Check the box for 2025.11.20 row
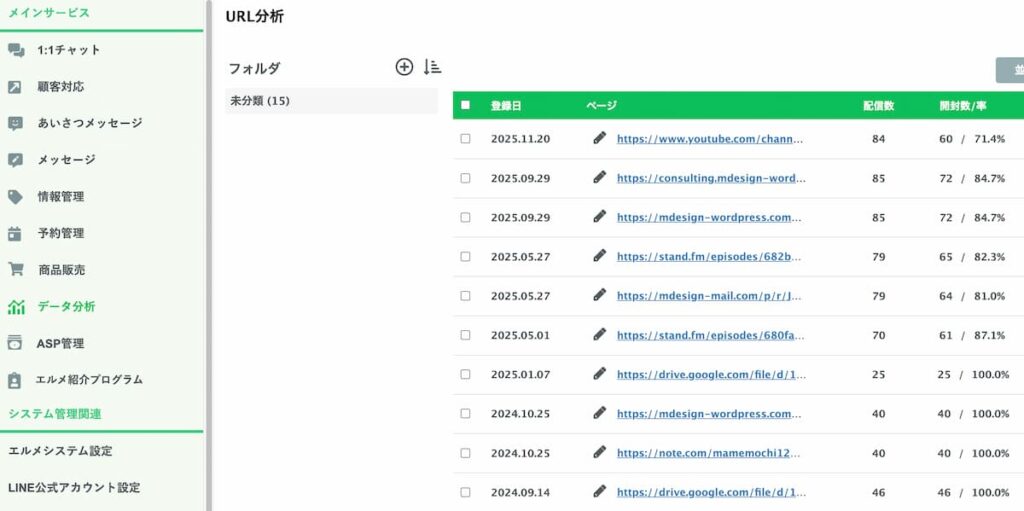This screenshot has height=511, width=1024. coord(465,139)
